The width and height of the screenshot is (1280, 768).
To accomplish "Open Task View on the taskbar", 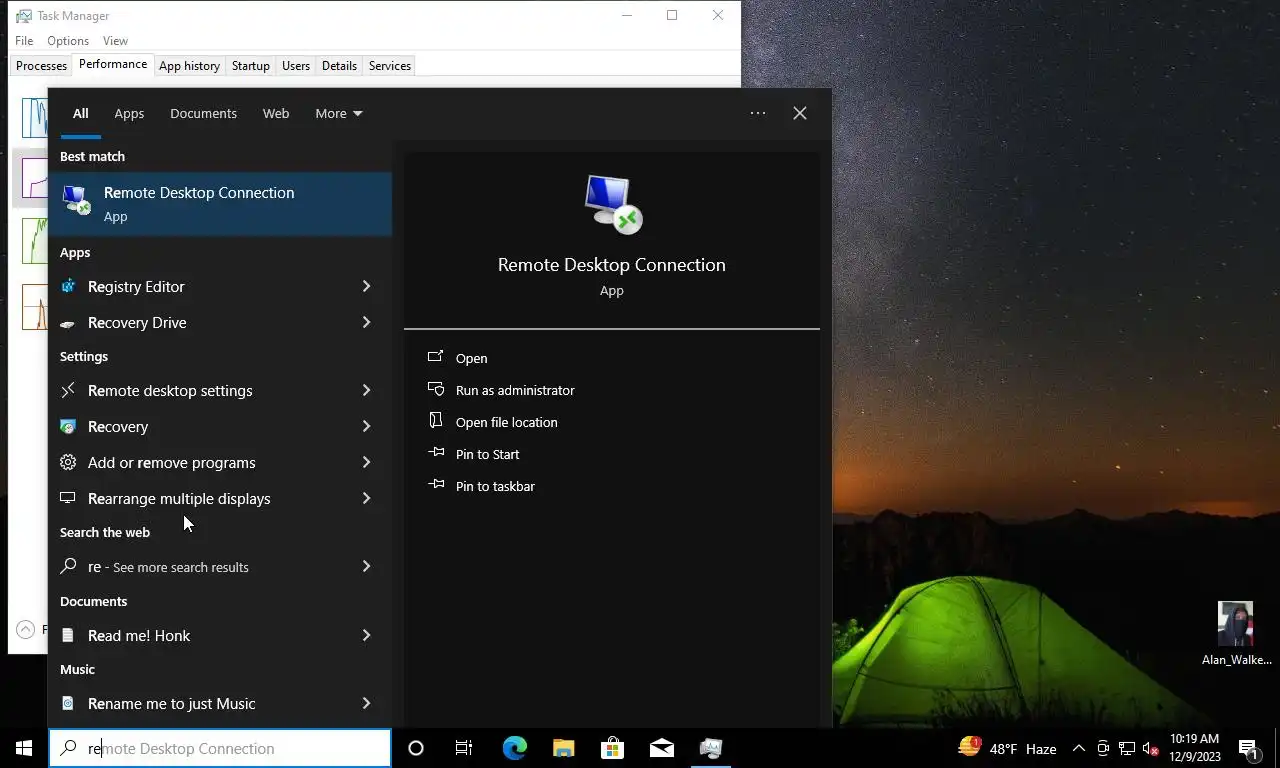I will point(464,748).
